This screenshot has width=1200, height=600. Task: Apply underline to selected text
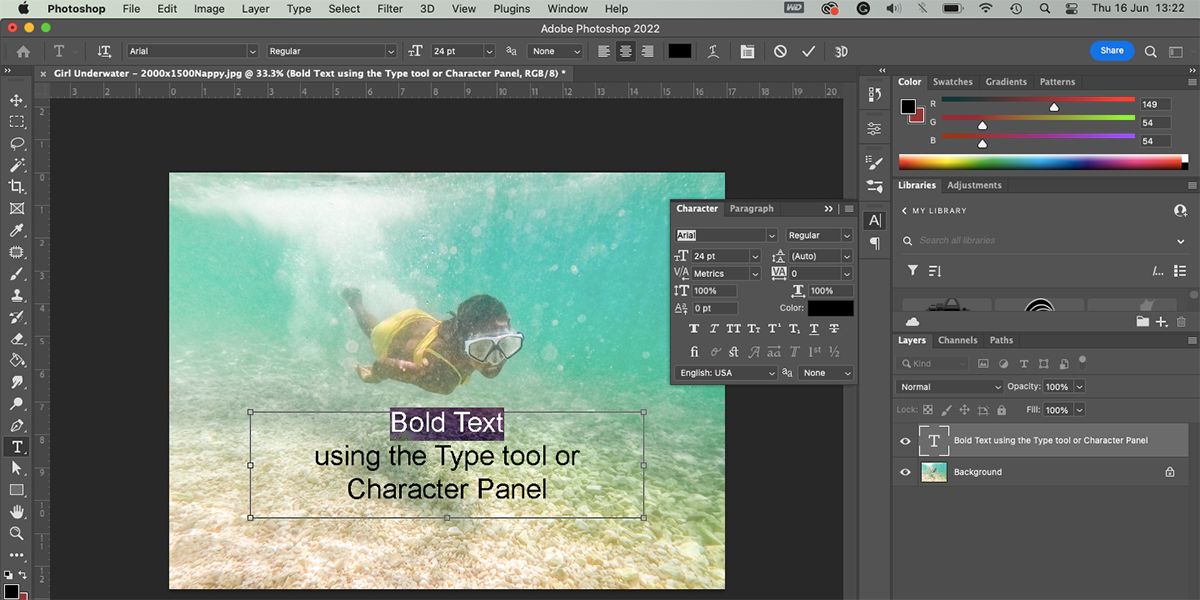pos(814,328)
